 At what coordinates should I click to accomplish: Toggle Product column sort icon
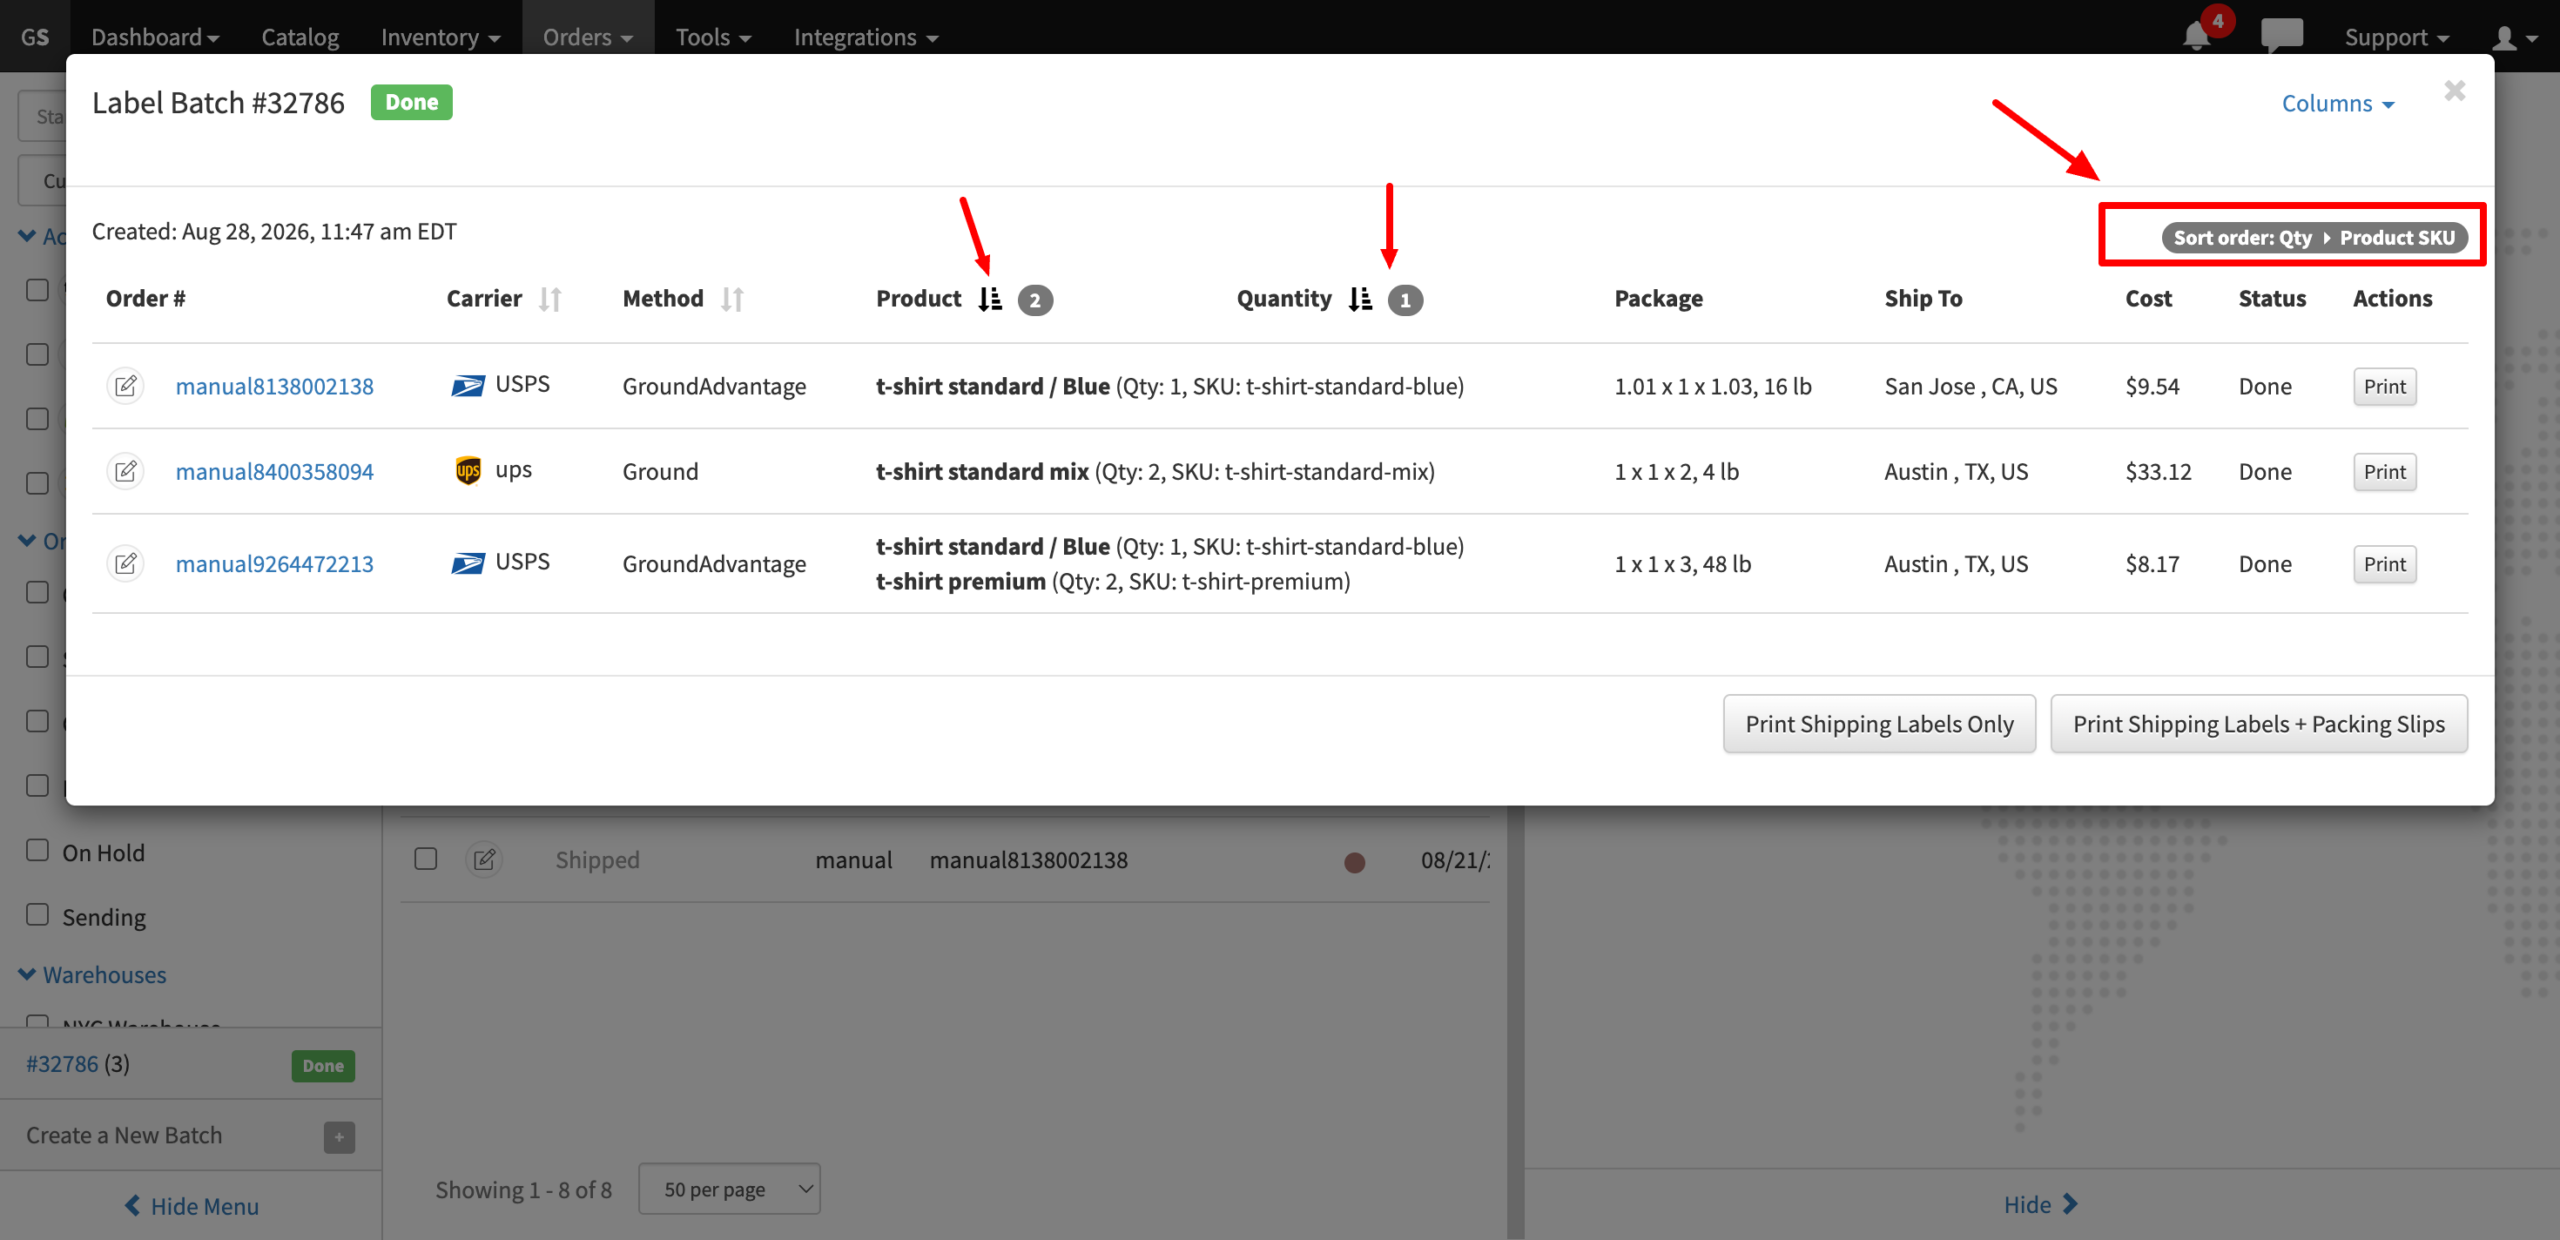click(990, 299)
